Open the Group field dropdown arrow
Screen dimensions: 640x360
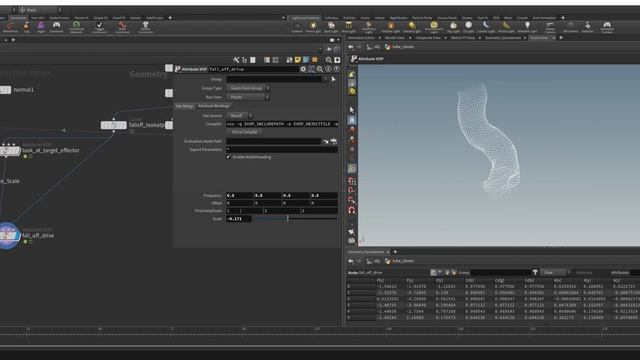pos(325,79)
